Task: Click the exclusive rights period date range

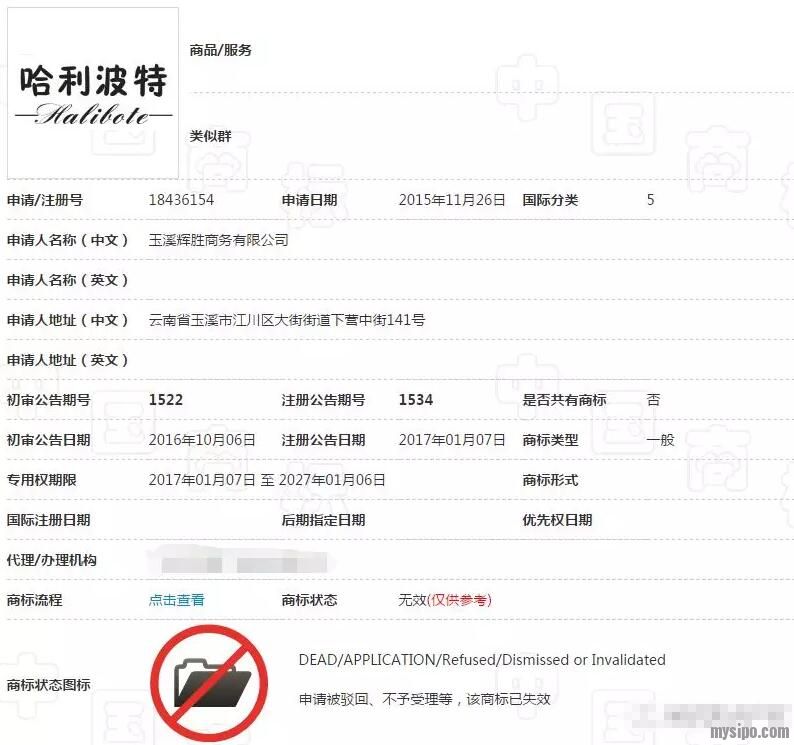Action: click(267, 480)
